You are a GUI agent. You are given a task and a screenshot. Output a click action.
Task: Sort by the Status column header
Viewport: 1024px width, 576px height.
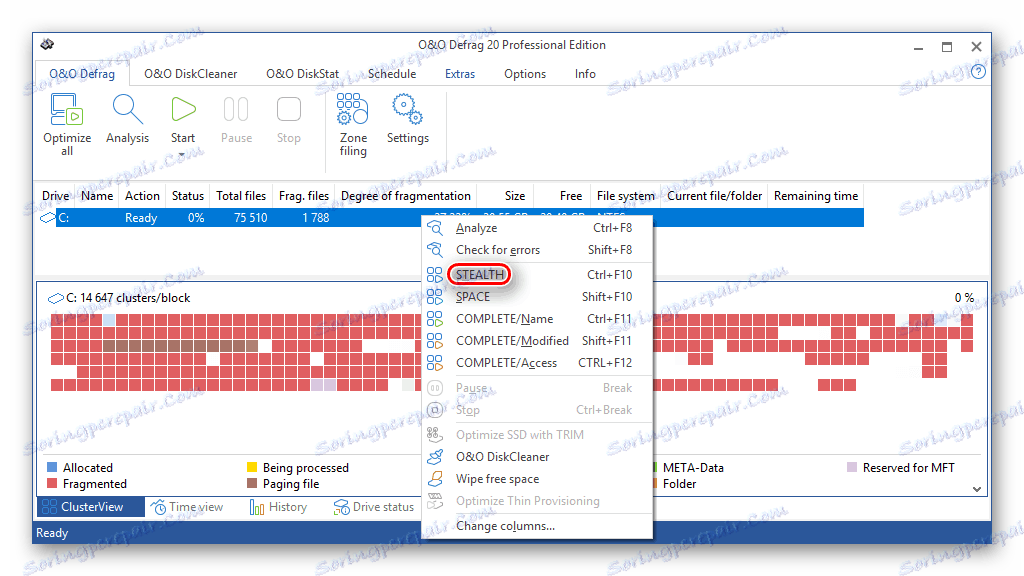tap(188, 196)
